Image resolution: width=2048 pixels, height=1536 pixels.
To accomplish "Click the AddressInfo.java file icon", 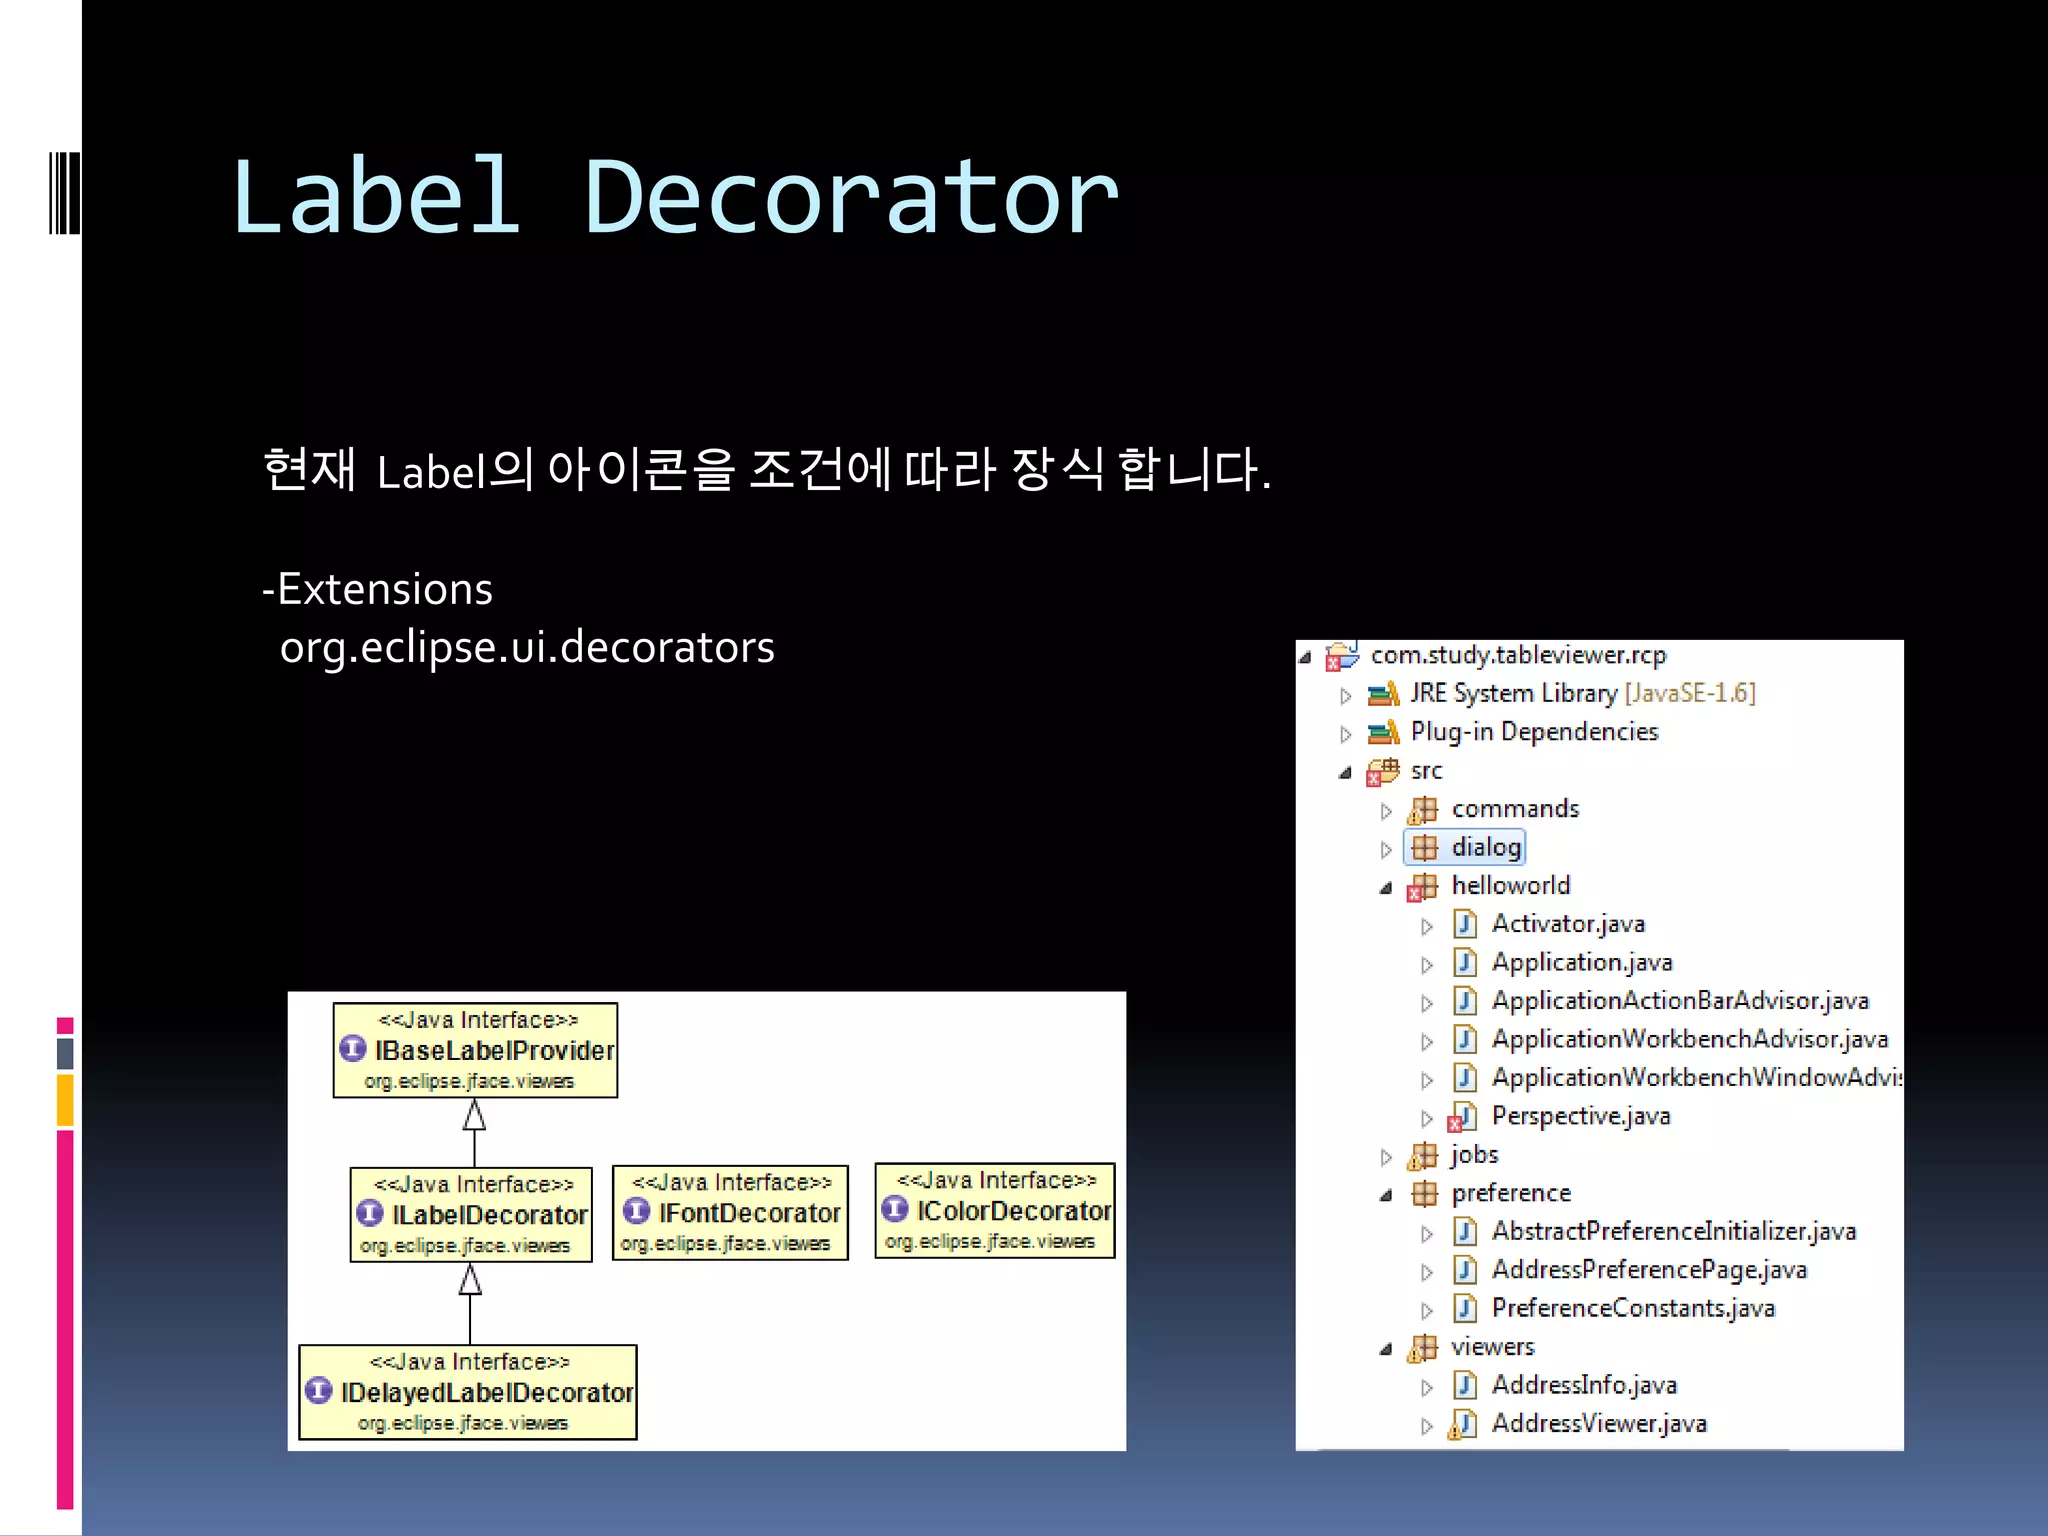I will (1465, 1386).
